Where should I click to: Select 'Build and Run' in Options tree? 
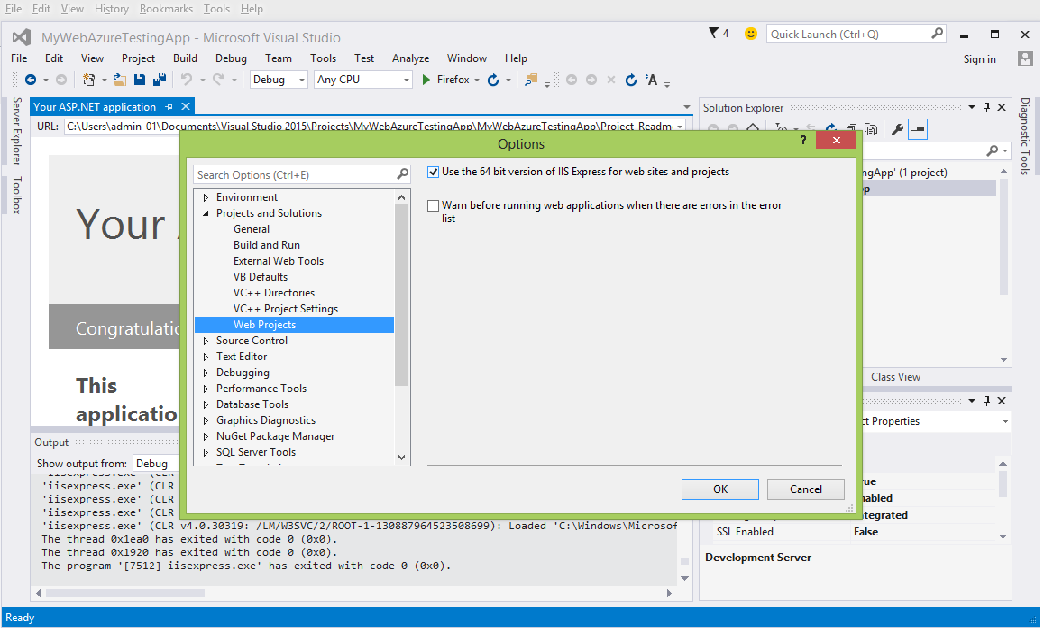click(267, 245)
